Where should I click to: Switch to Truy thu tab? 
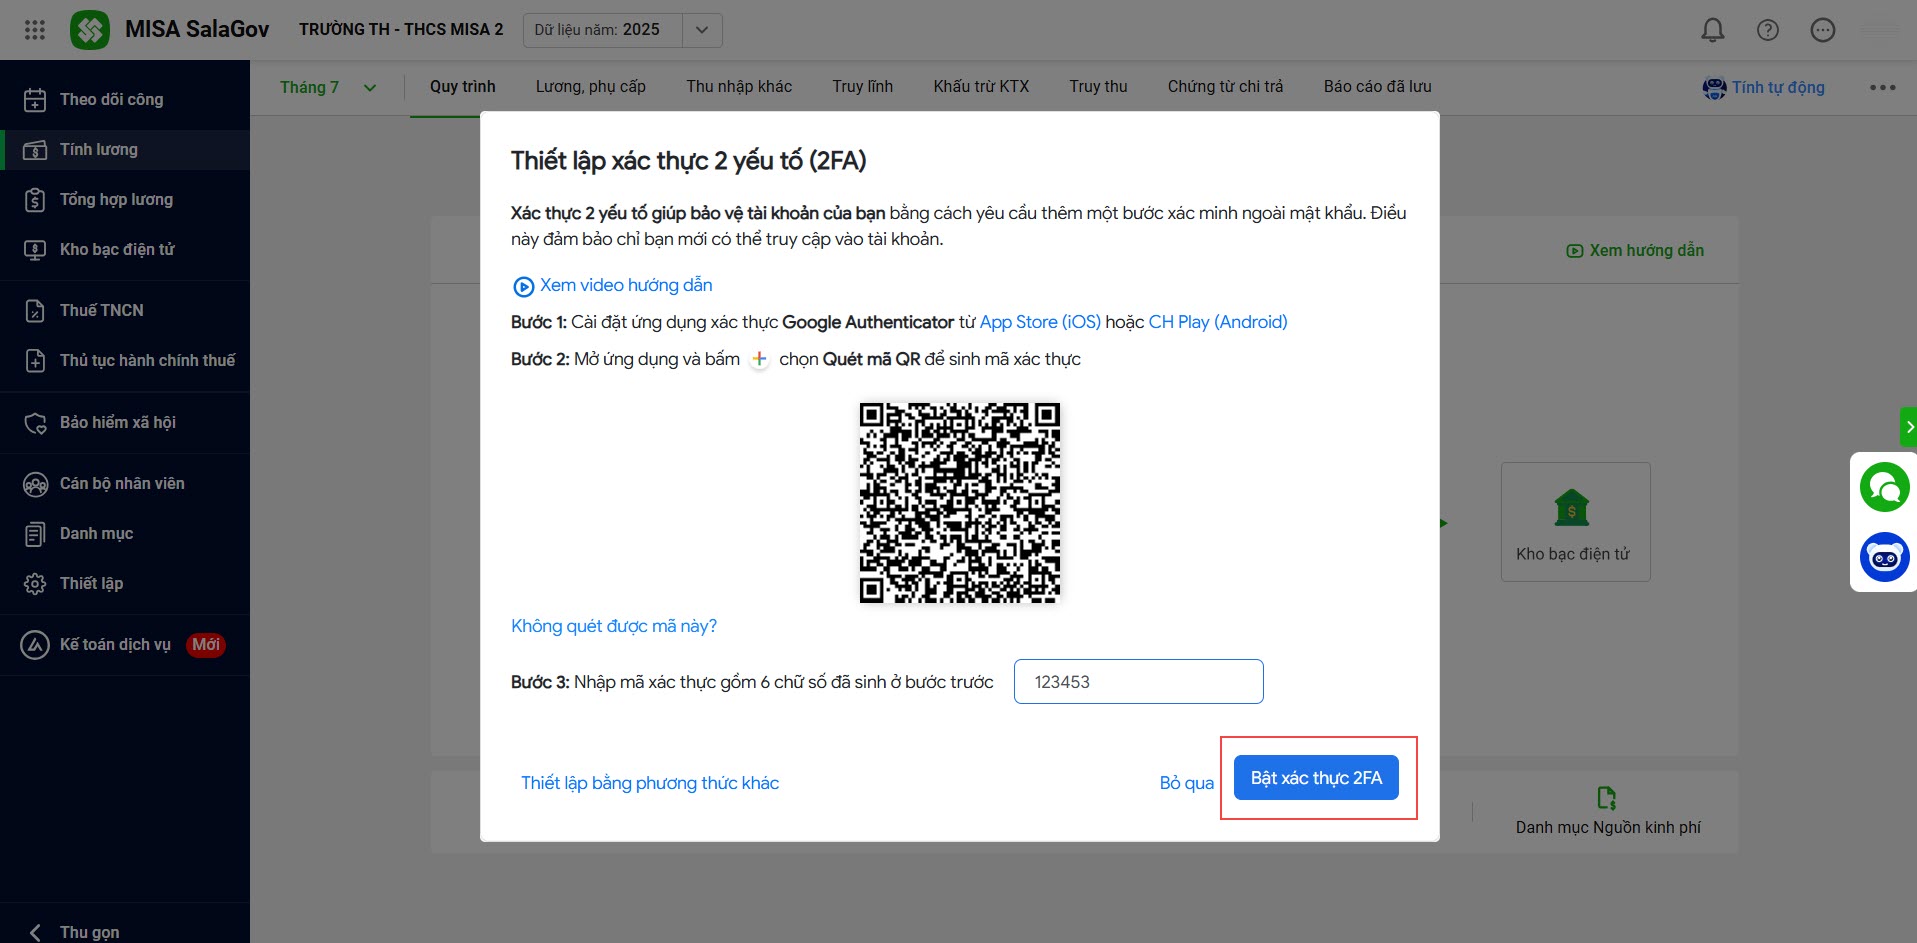pos(1098,86)
